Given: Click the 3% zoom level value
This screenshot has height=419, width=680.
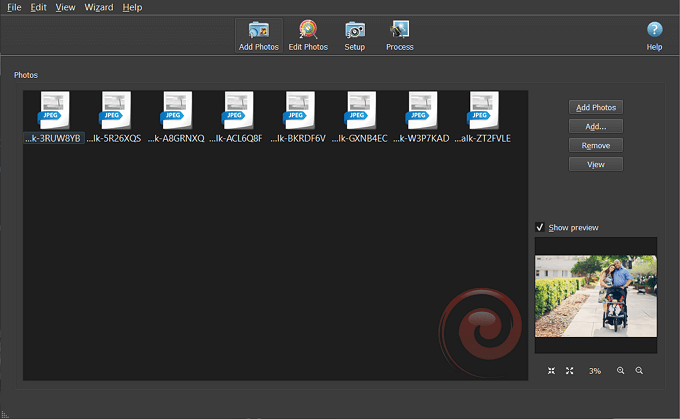Looking at the screenshot, I should click(595, 371).
